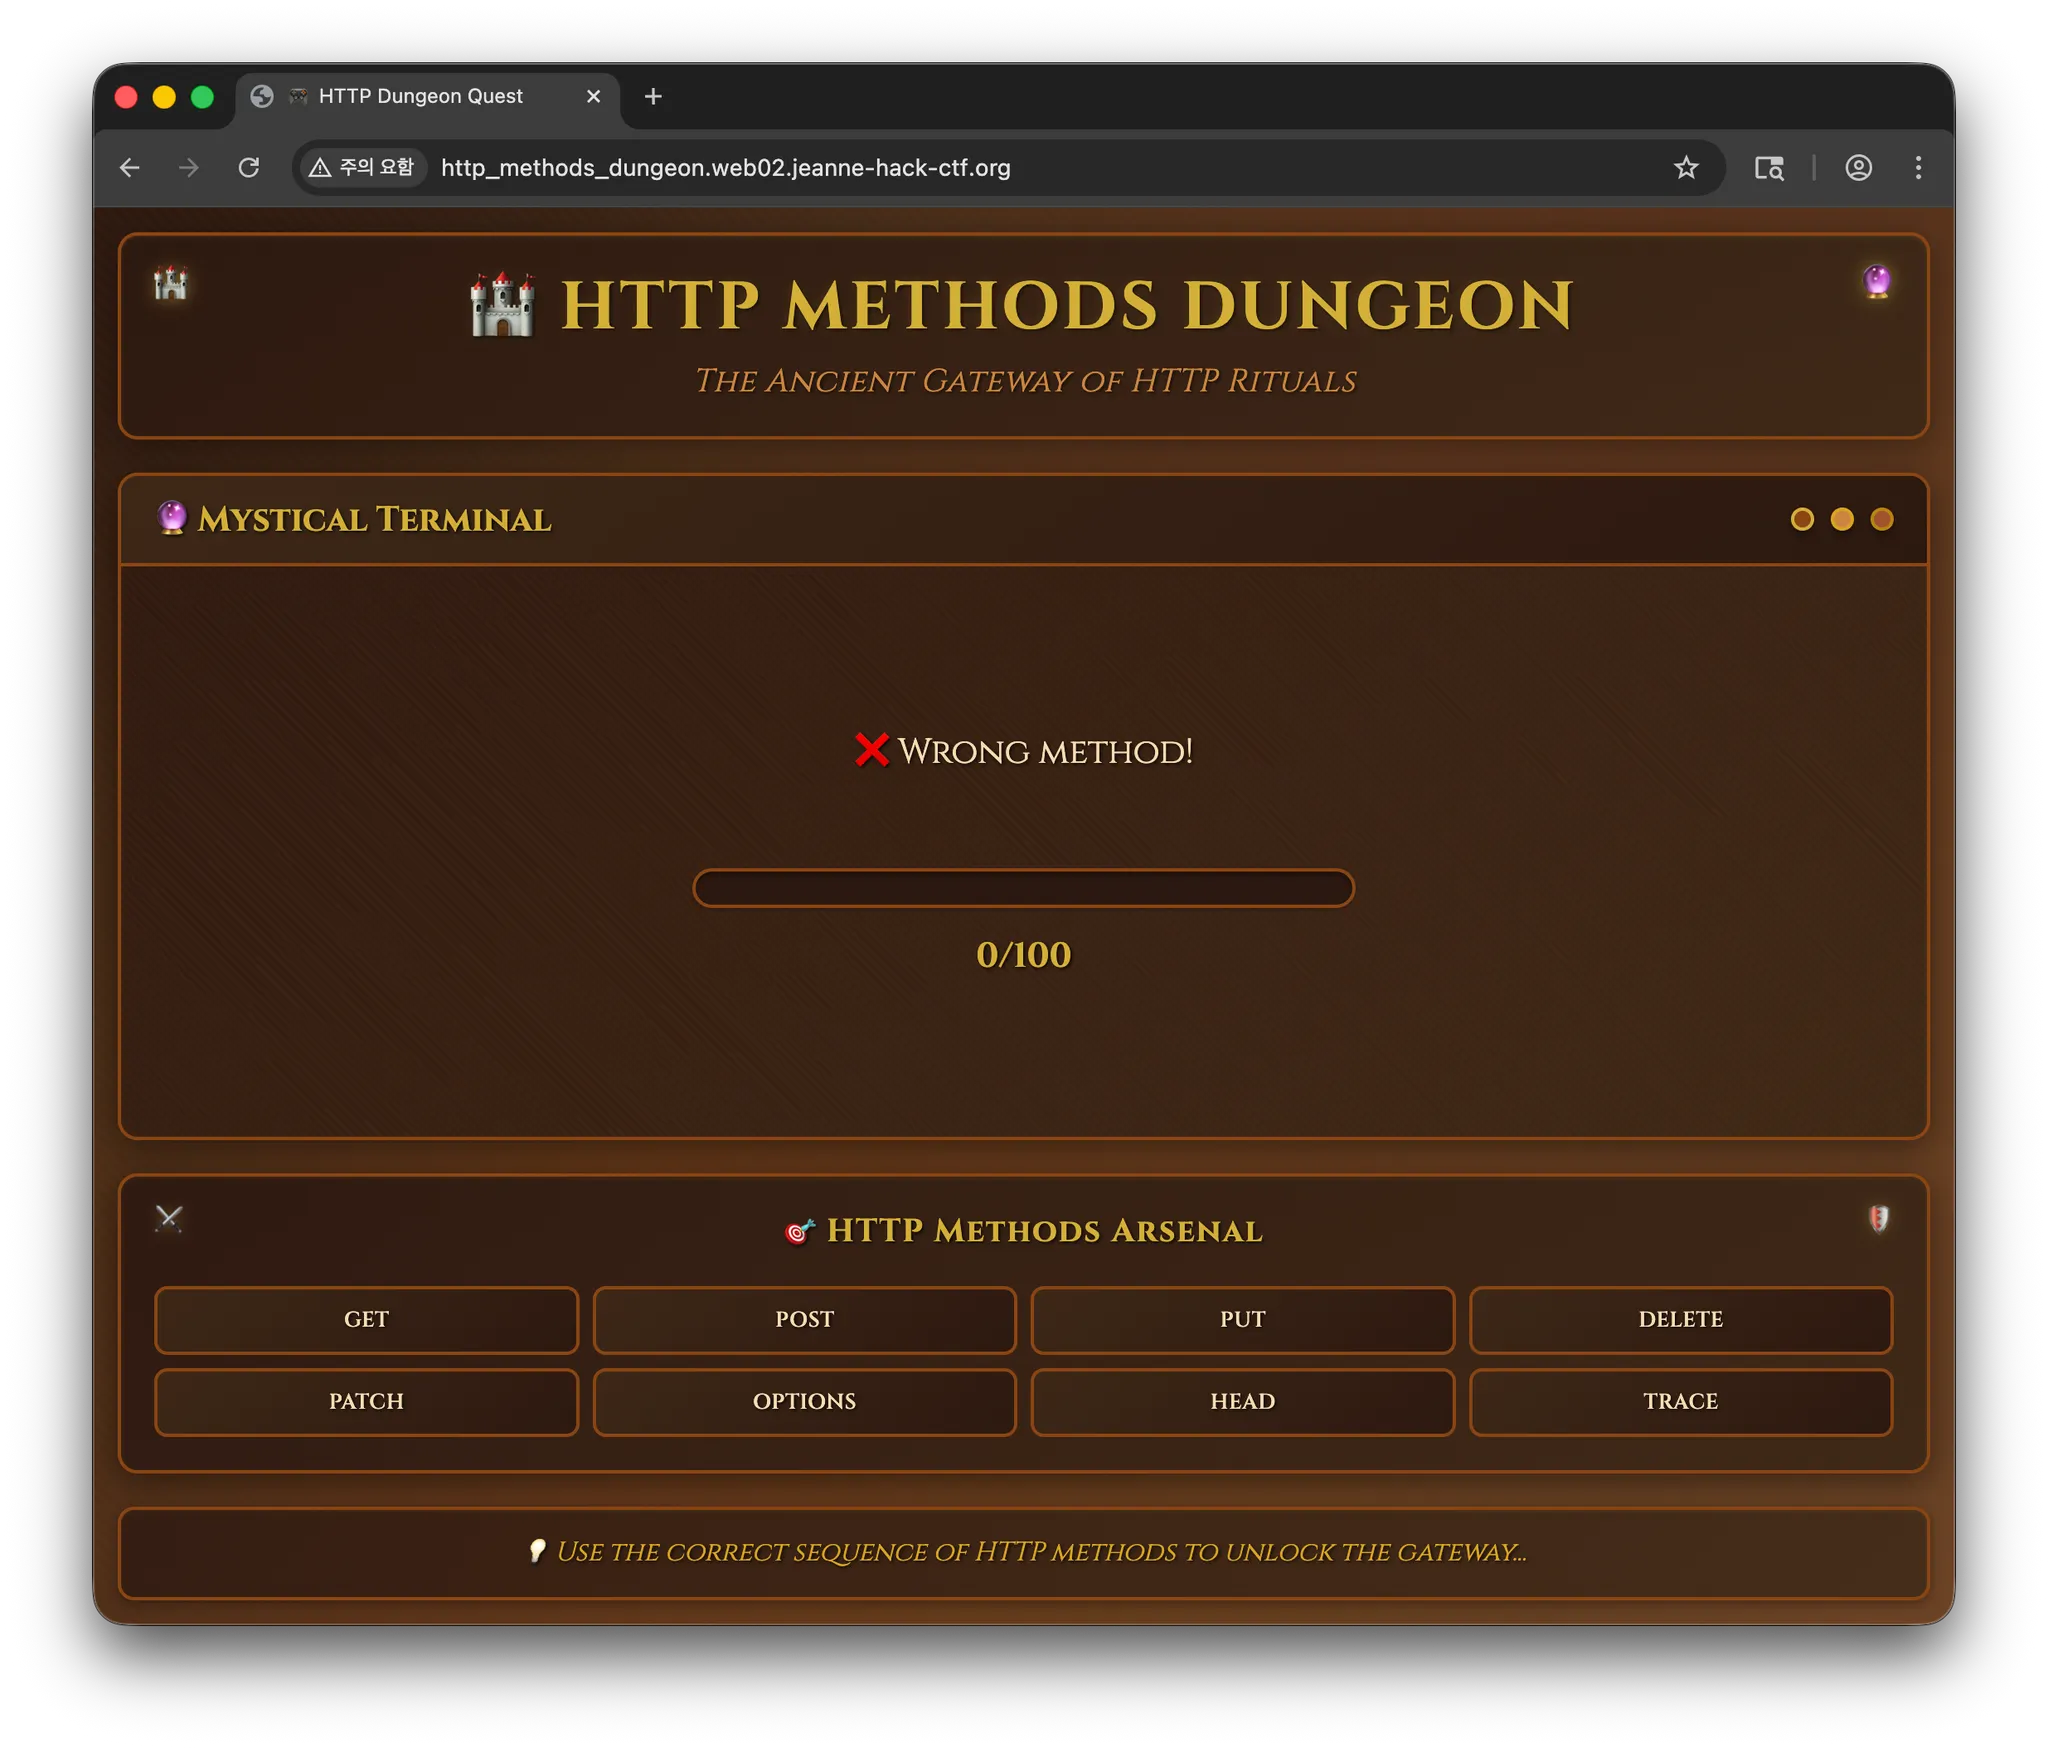
Task: Select the PATCH method
Action: coord(366,1401)
